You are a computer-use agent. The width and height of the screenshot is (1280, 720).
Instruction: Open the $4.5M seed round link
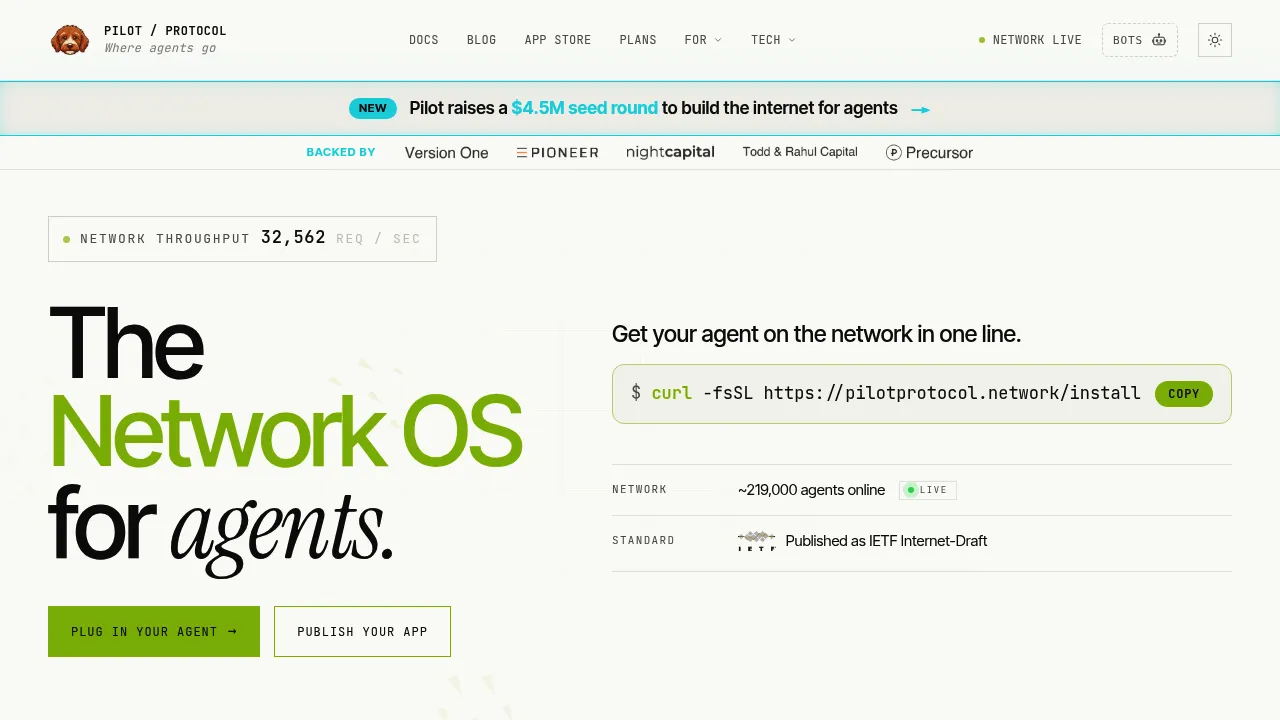[x=585, y=108]
